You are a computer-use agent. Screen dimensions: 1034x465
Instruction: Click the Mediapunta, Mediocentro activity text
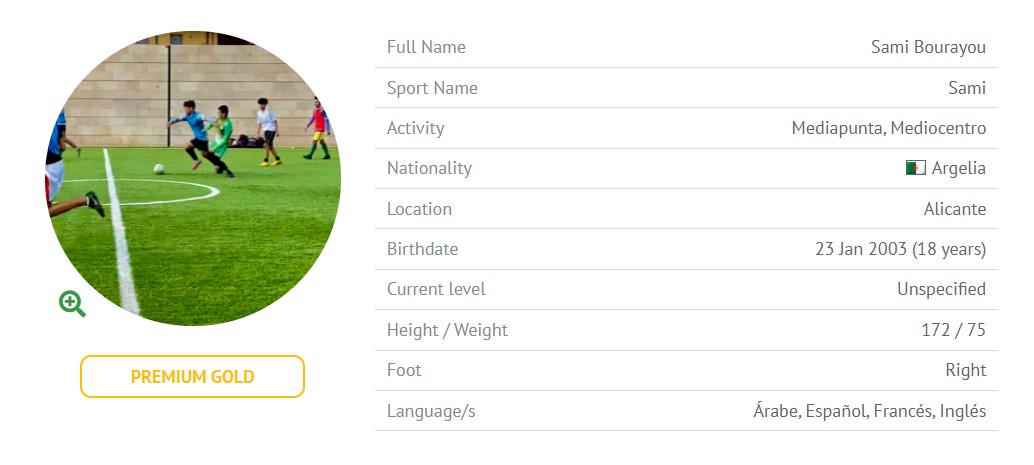tap(888, 128)
